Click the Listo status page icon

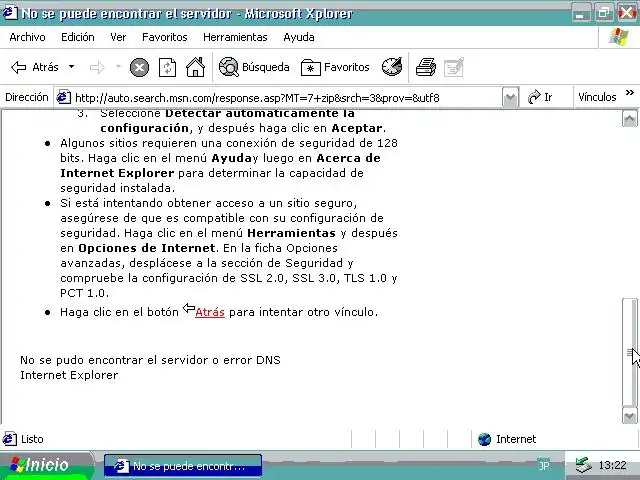(x=9, y=439)
